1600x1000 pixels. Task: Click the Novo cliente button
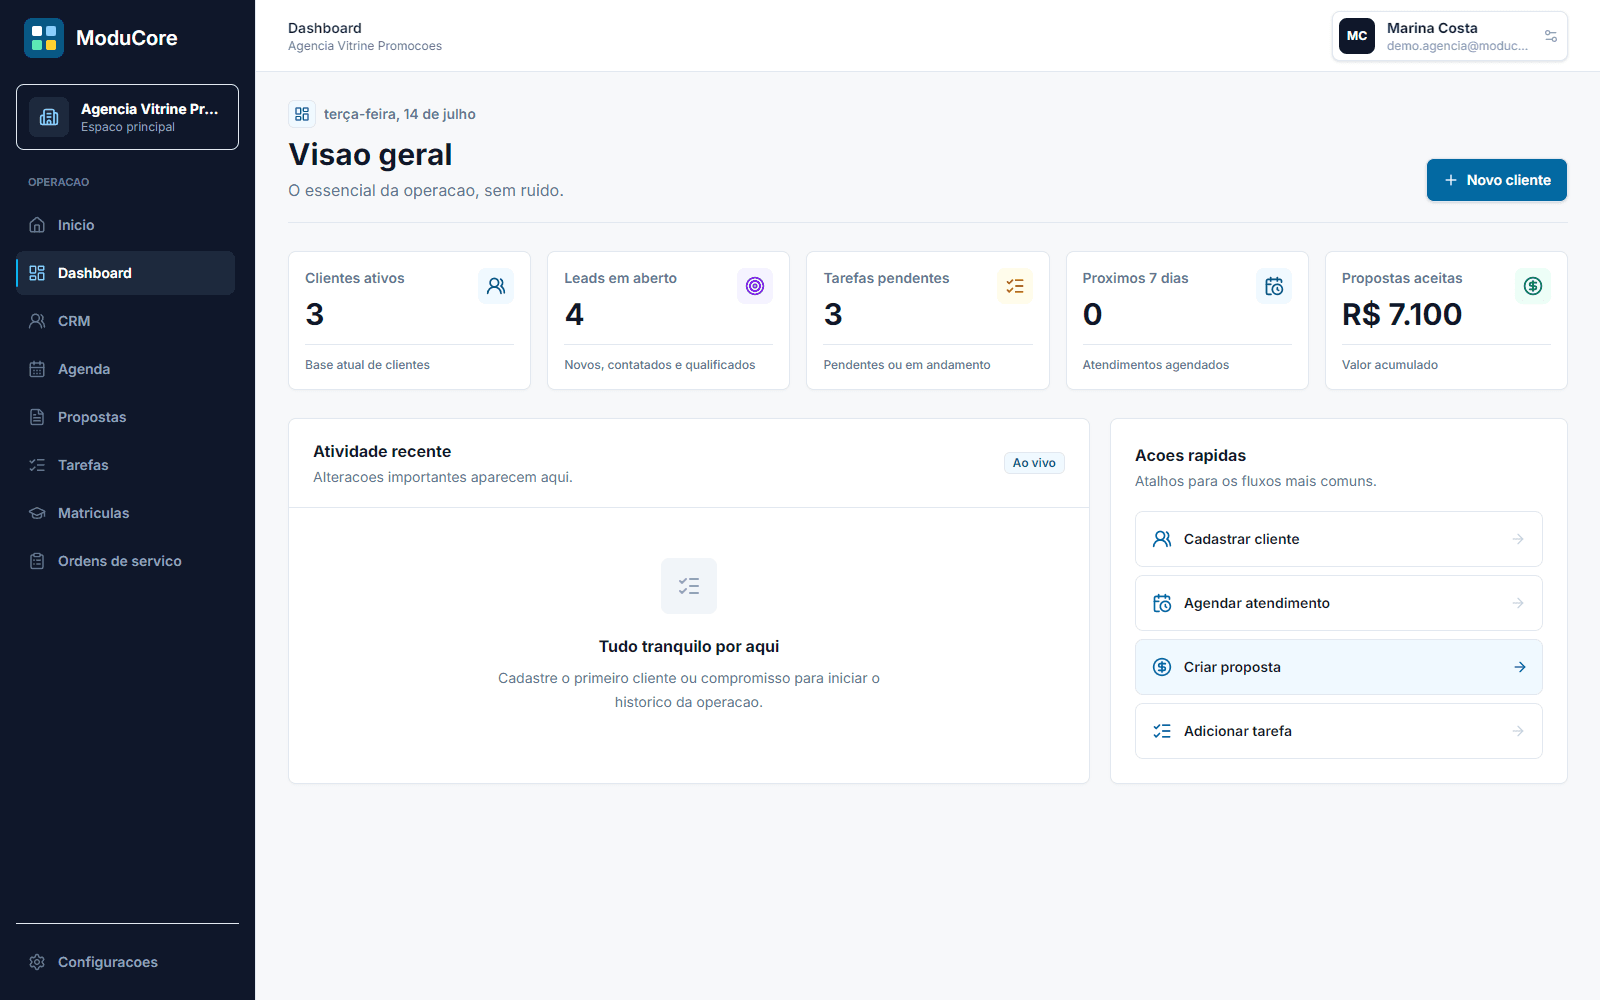click(x=1496, y=180)
